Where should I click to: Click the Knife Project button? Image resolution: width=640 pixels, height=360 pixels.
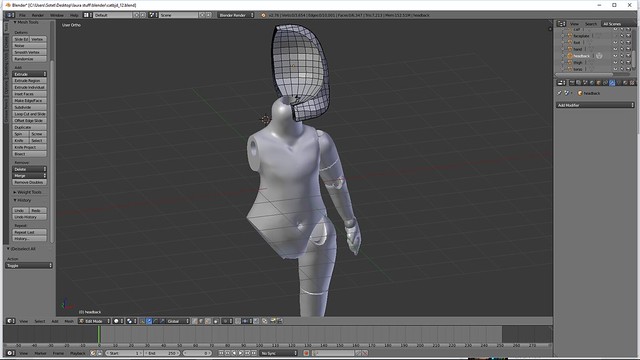click(x=29, y=147)
